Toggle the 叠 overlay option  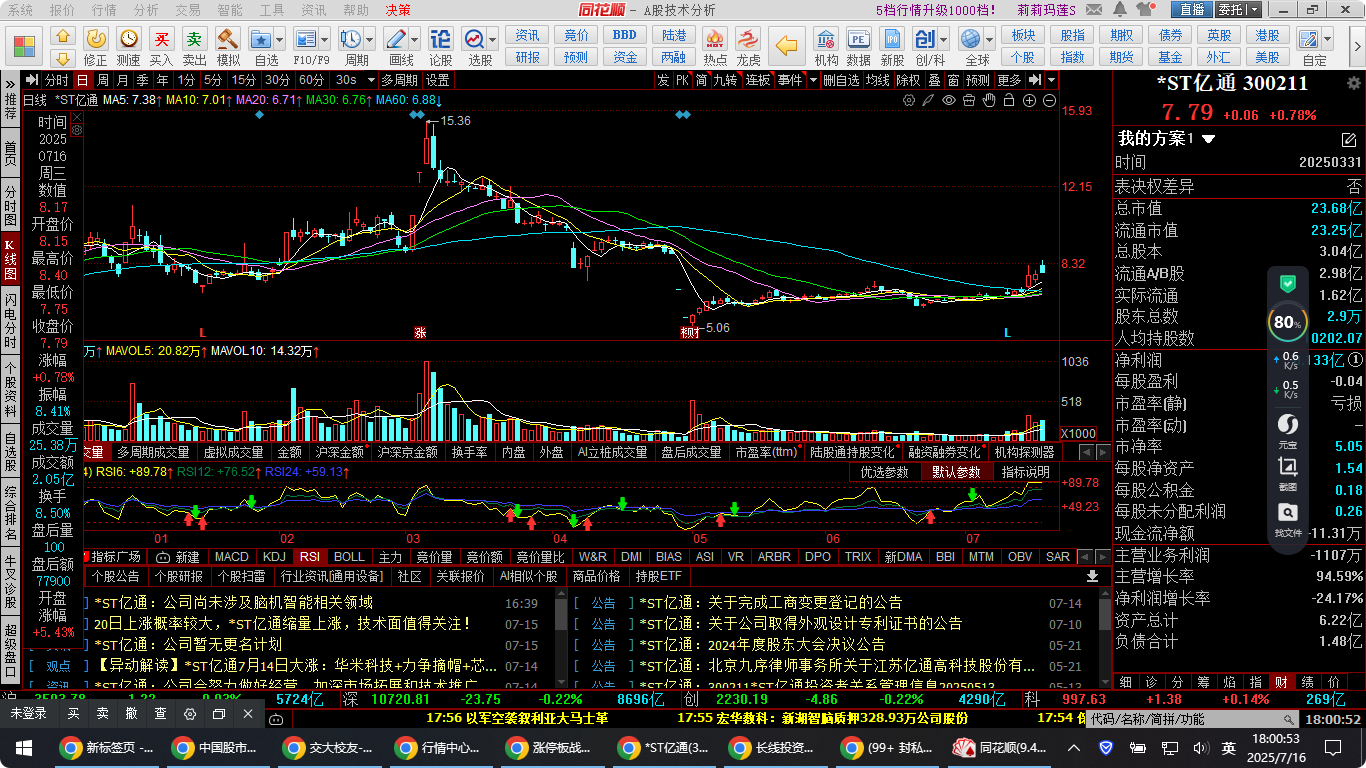click(x=934, y=80)
